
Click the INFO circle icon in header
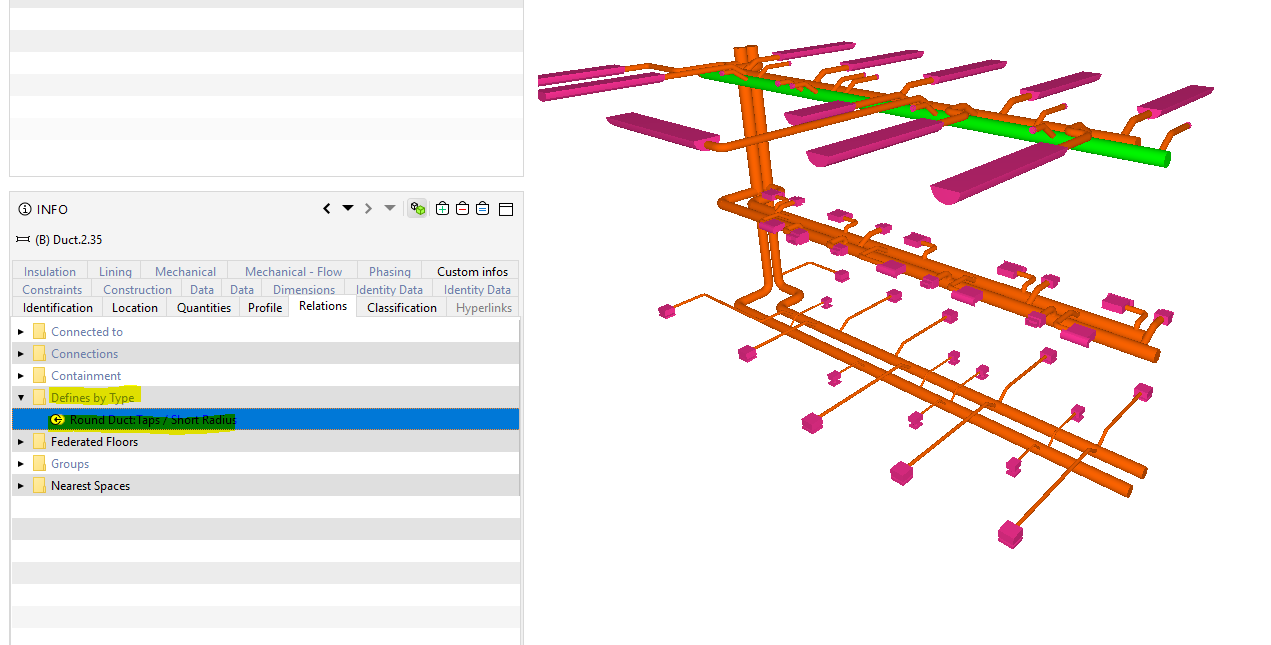tap(25, 209)
